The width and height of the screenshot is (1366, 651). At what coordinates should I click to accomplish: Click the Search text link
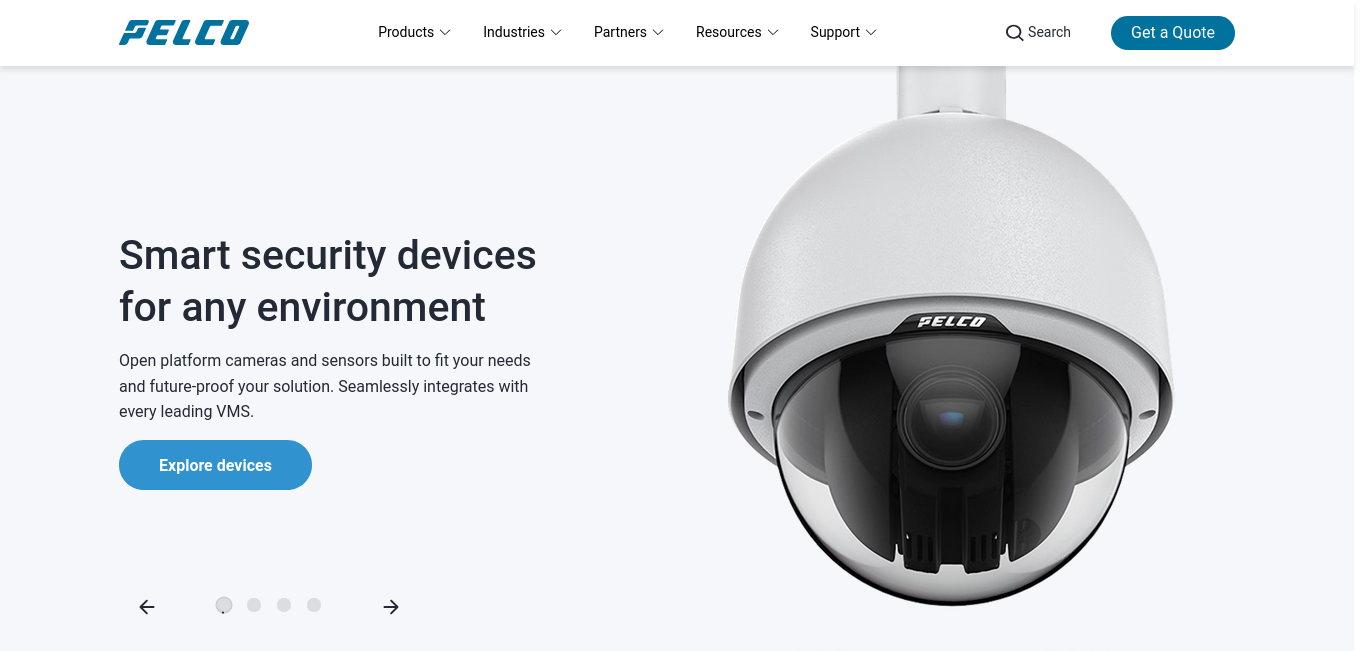(1049, 32)
